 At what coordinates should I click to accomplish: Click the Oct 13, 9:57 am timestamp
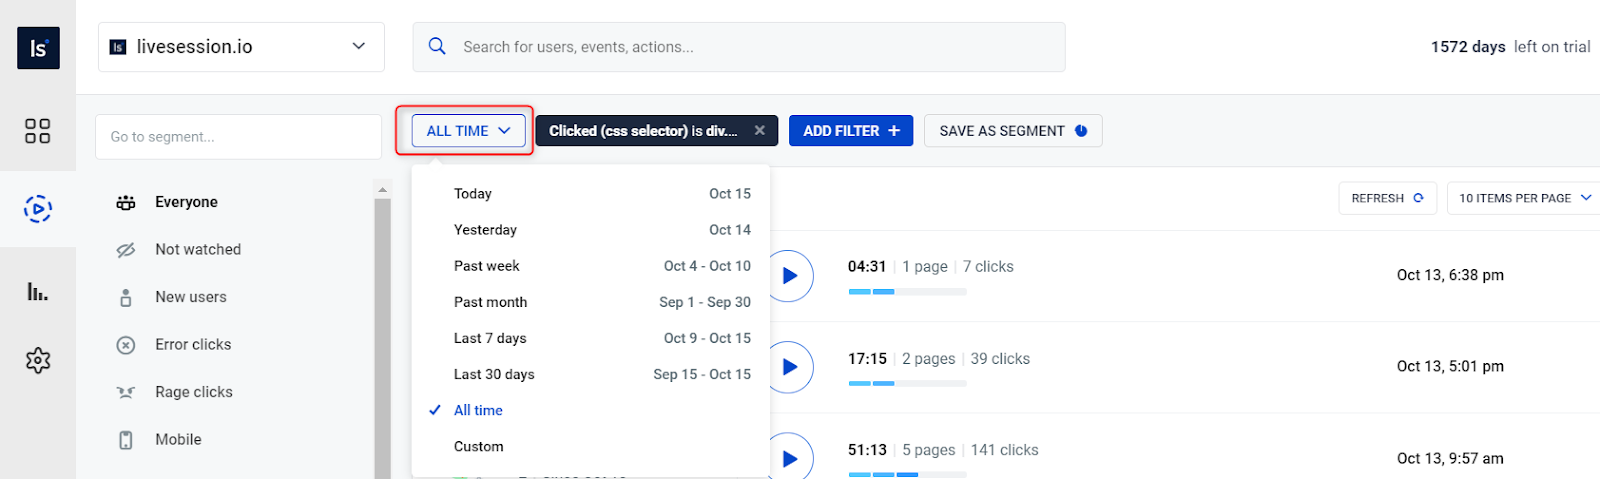coord(1450,458)
